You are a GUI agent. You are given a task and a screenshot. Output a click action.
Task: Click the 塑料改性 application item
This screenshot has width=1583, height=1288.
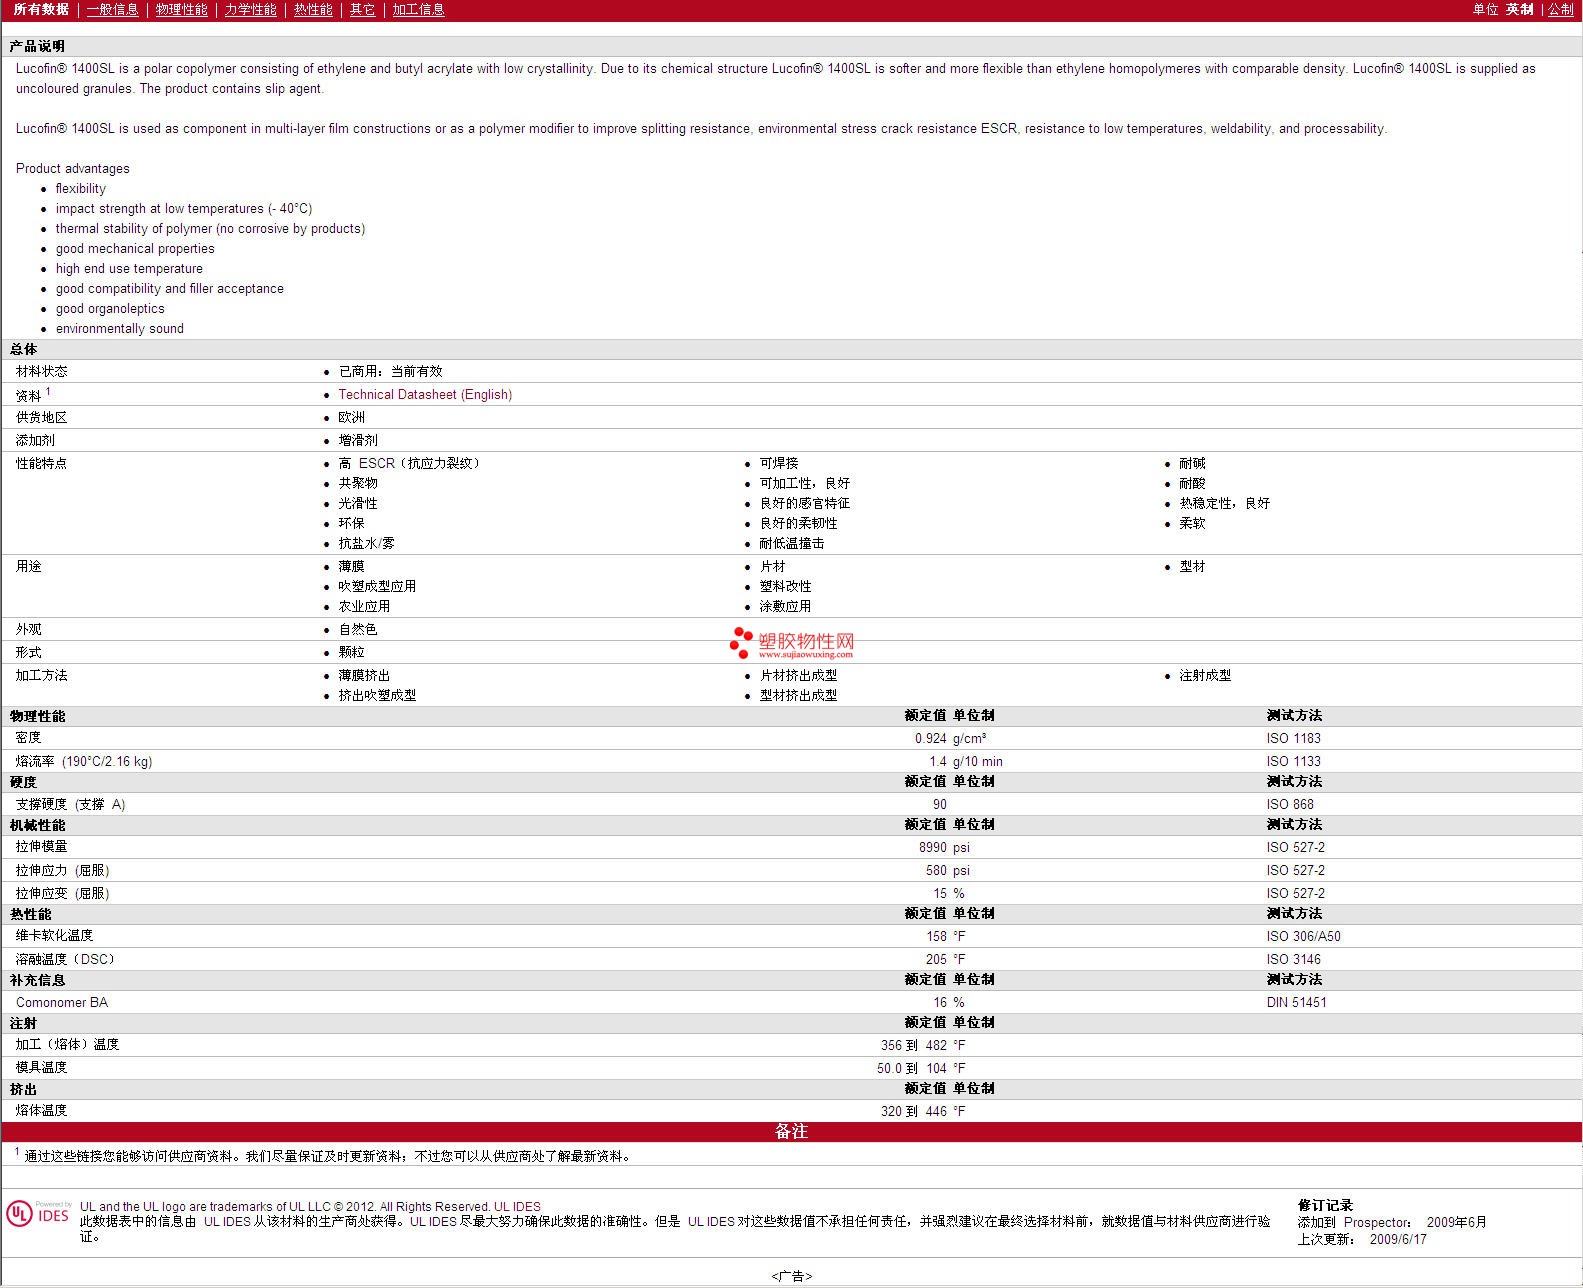(x=785, y=586)
